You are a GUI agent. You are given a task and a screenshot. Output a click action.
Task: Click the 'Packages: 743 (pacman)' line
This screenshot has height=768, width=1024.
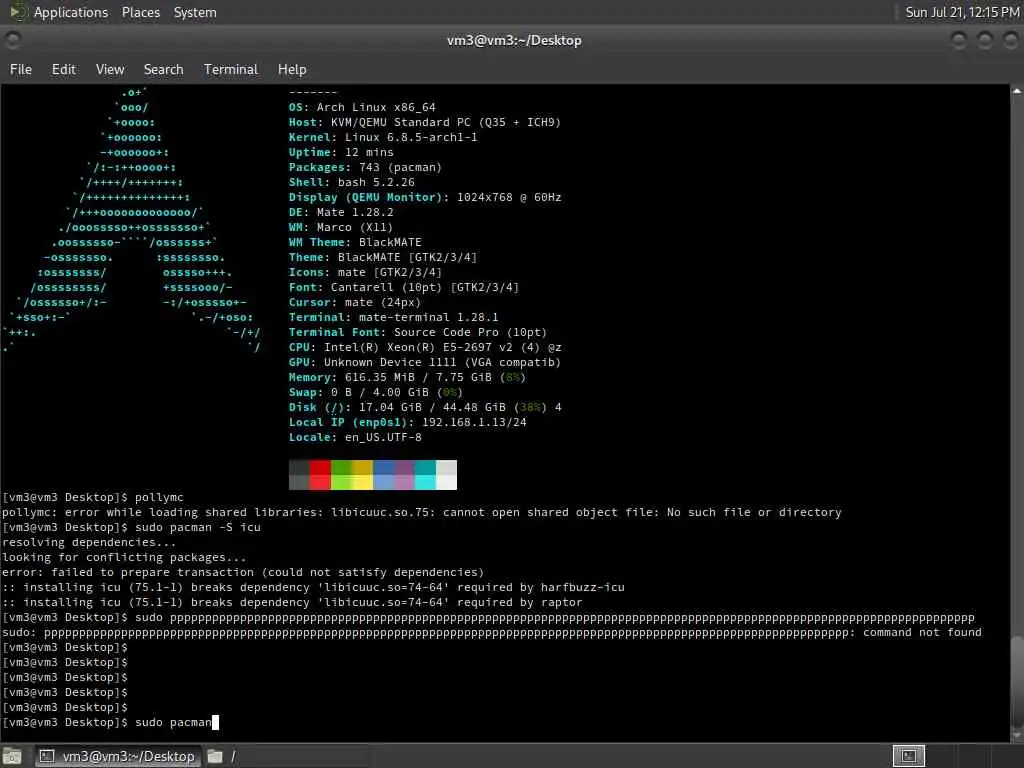[365, 167]
